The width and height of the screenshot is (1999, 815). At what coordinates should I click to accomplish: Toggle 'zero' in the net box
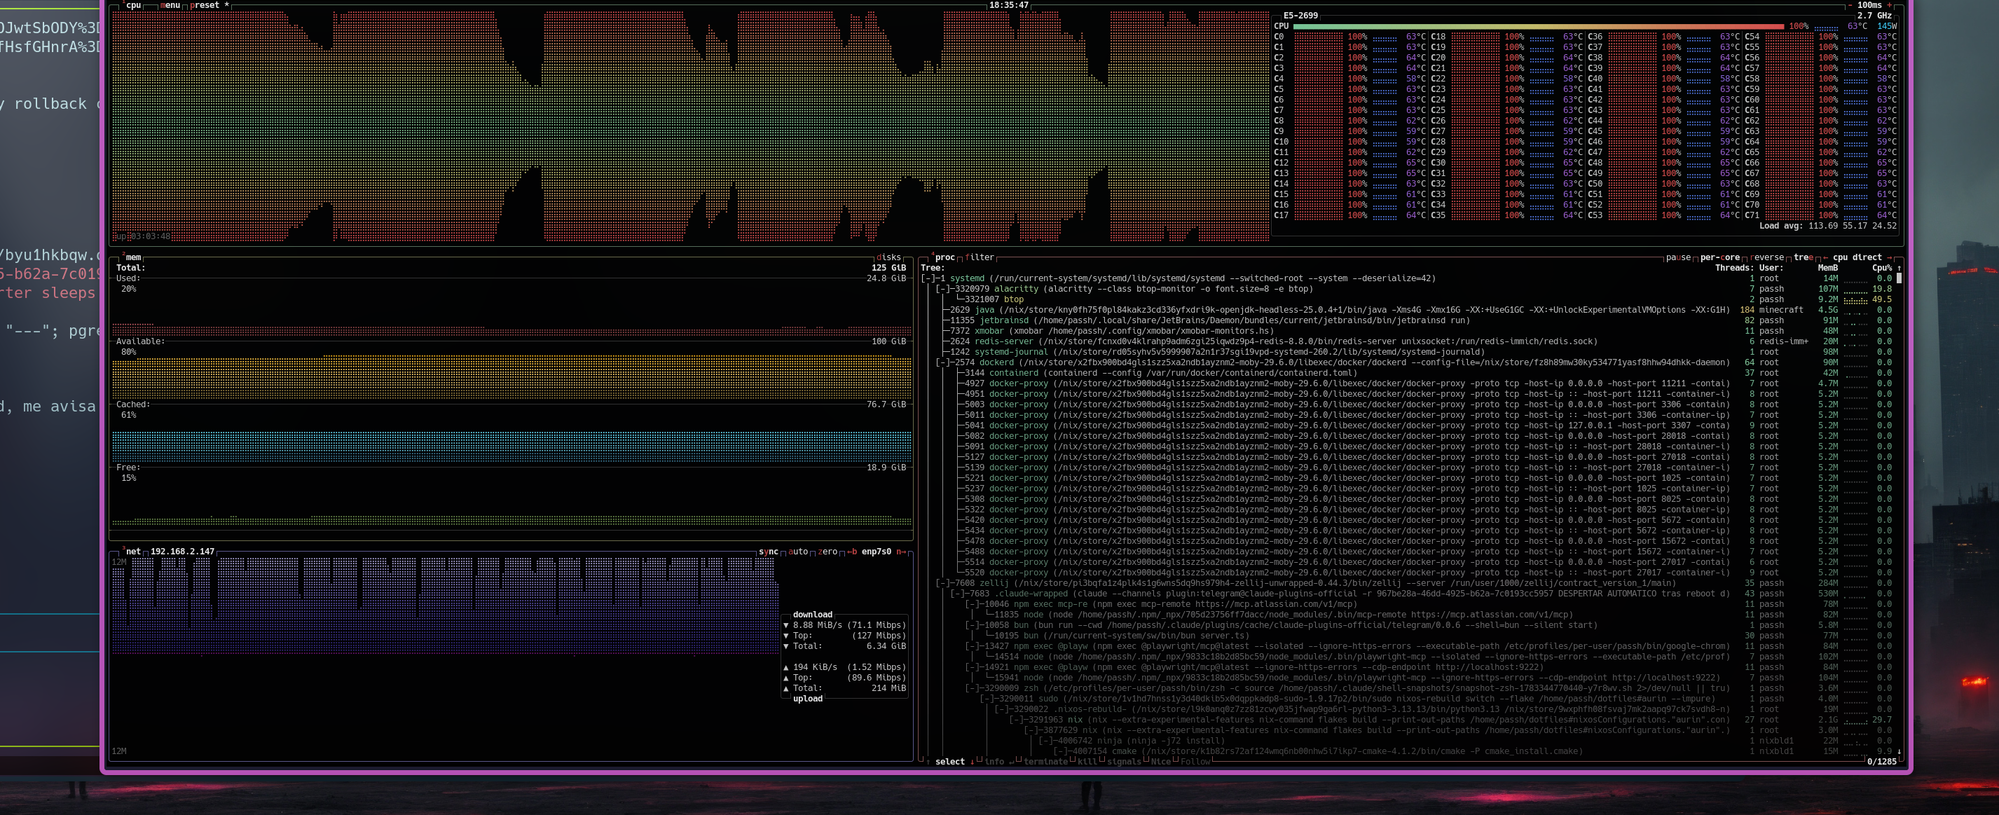point(828,551)
